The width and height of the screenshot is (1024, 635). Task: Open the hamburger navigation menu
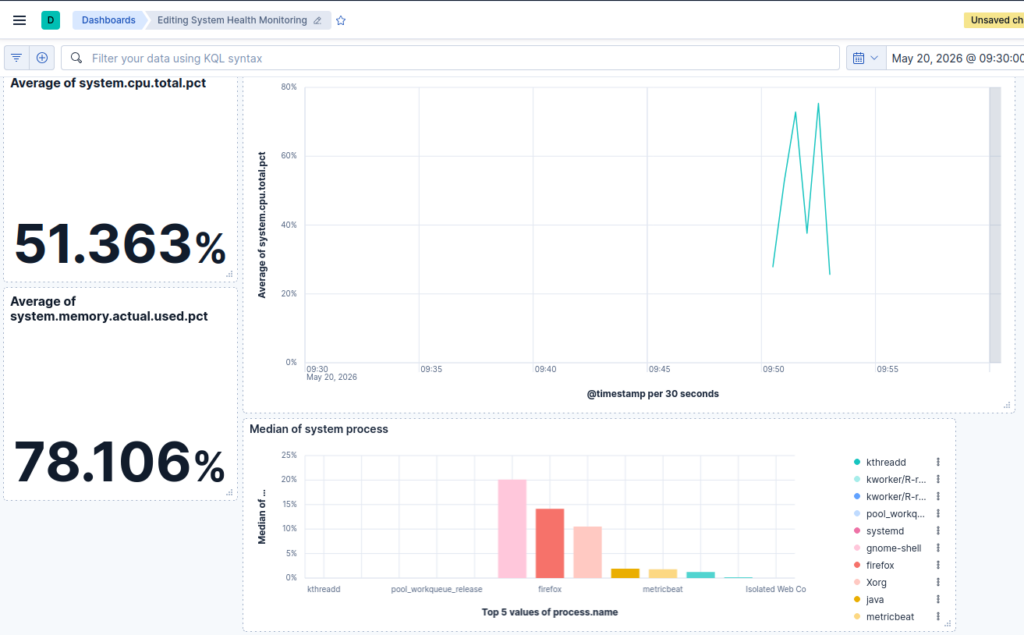click(20, 20)
